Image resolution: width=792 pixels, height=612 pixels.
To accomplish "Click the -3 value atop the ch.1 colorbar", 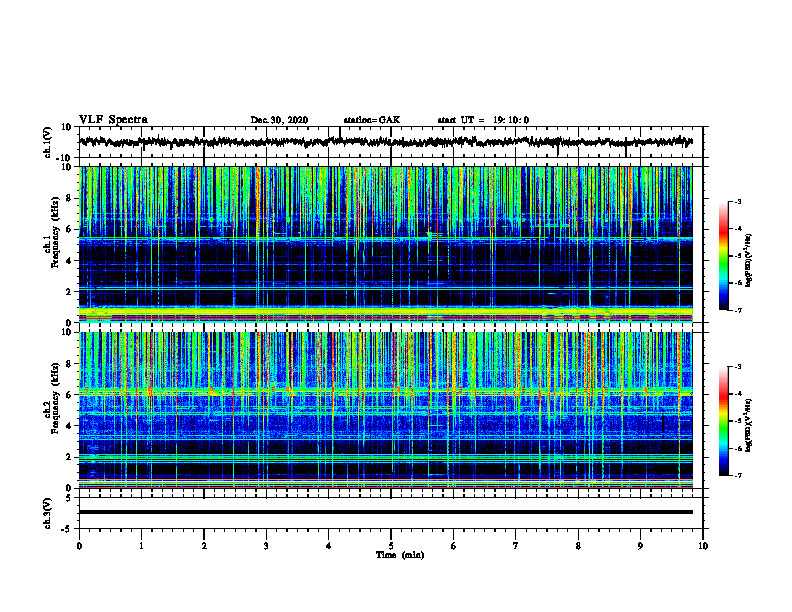I will click(738, 201).
